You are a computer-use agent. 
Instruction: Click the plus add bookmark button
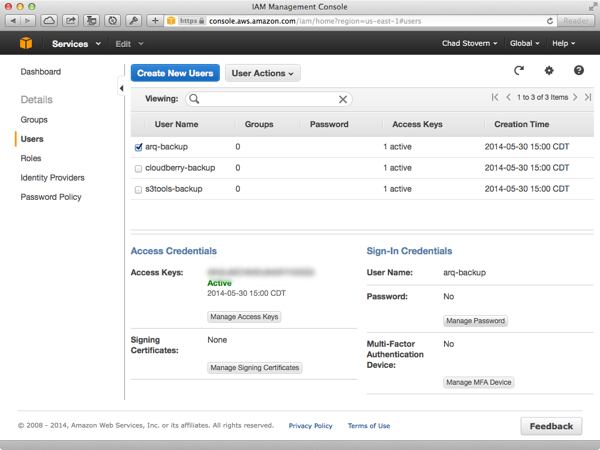pyautogui.click(x=155, y=21)
